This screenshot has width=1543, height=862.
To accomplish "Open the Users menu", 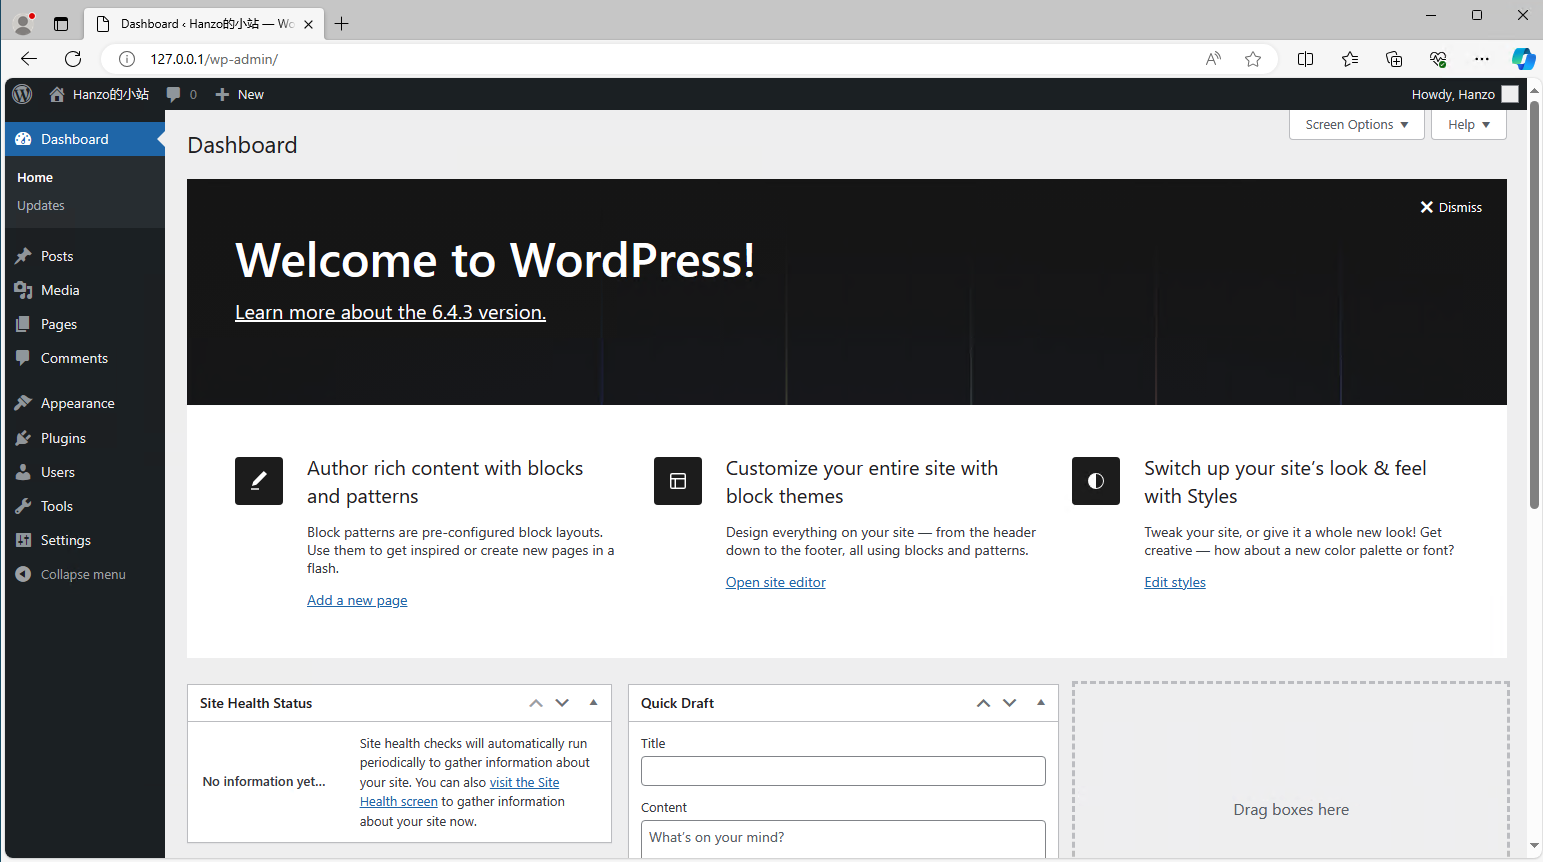I will tap(84, 472).
